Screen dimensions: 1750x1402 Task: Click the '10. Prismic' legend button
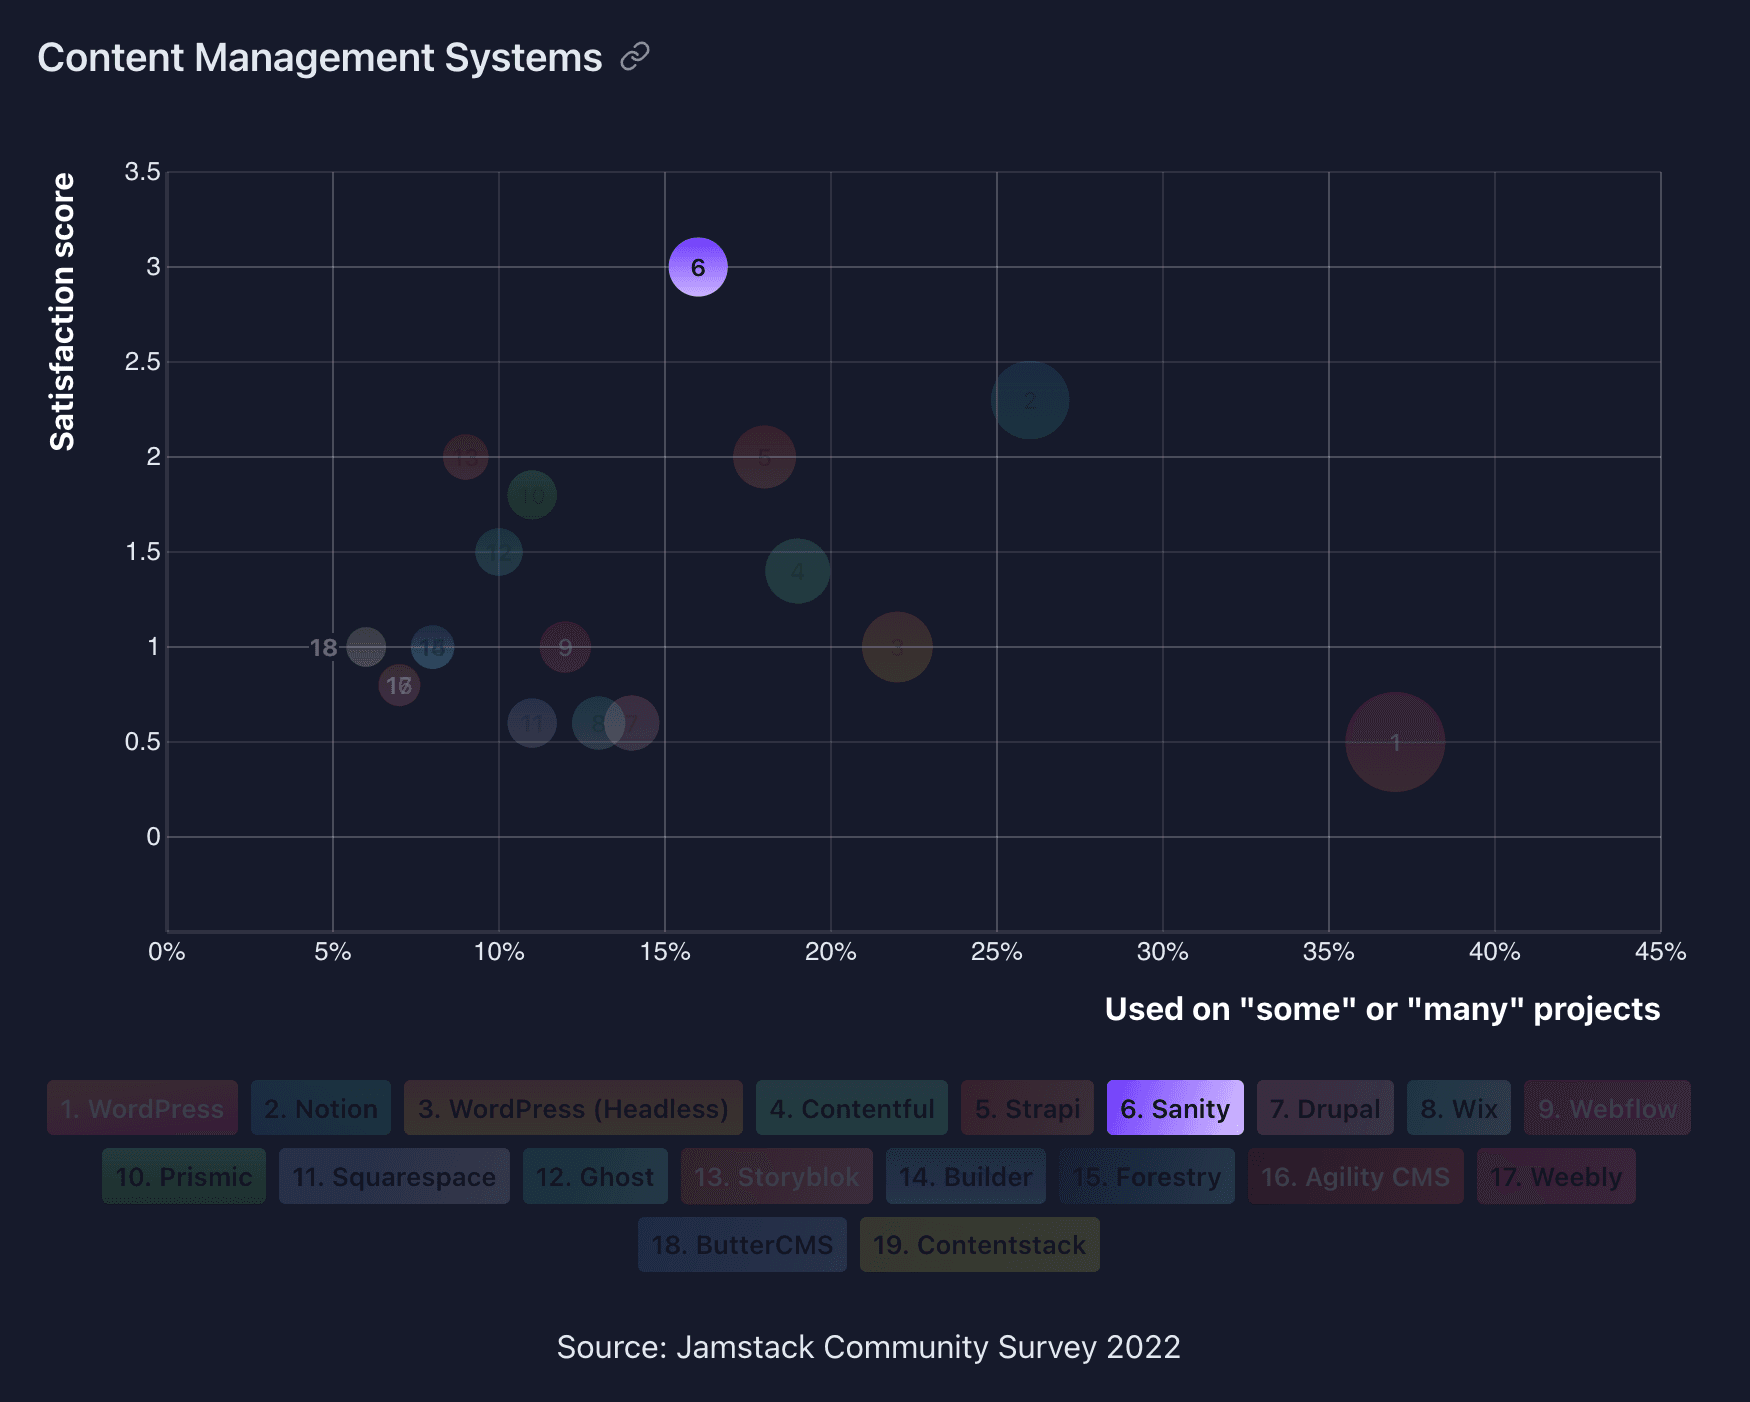pyautogui.click(x=184, y=1176)
